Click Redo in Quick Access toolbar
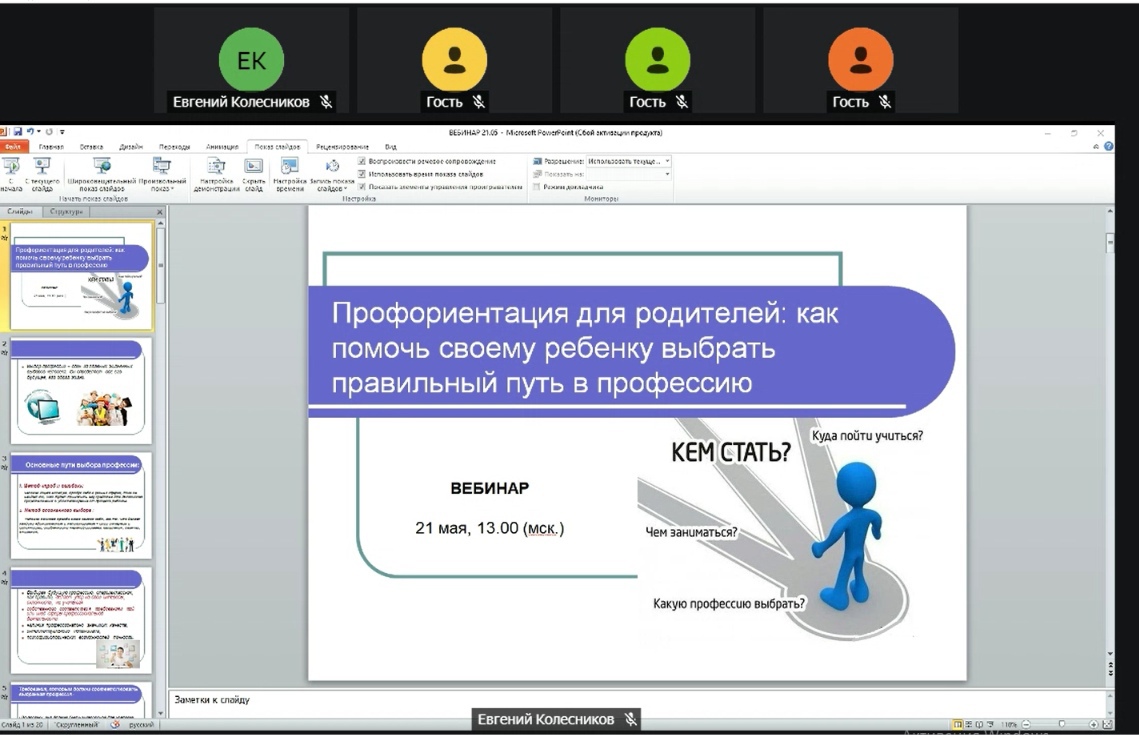The width and height of the screenshot is (1139, 735). point(49,132)
